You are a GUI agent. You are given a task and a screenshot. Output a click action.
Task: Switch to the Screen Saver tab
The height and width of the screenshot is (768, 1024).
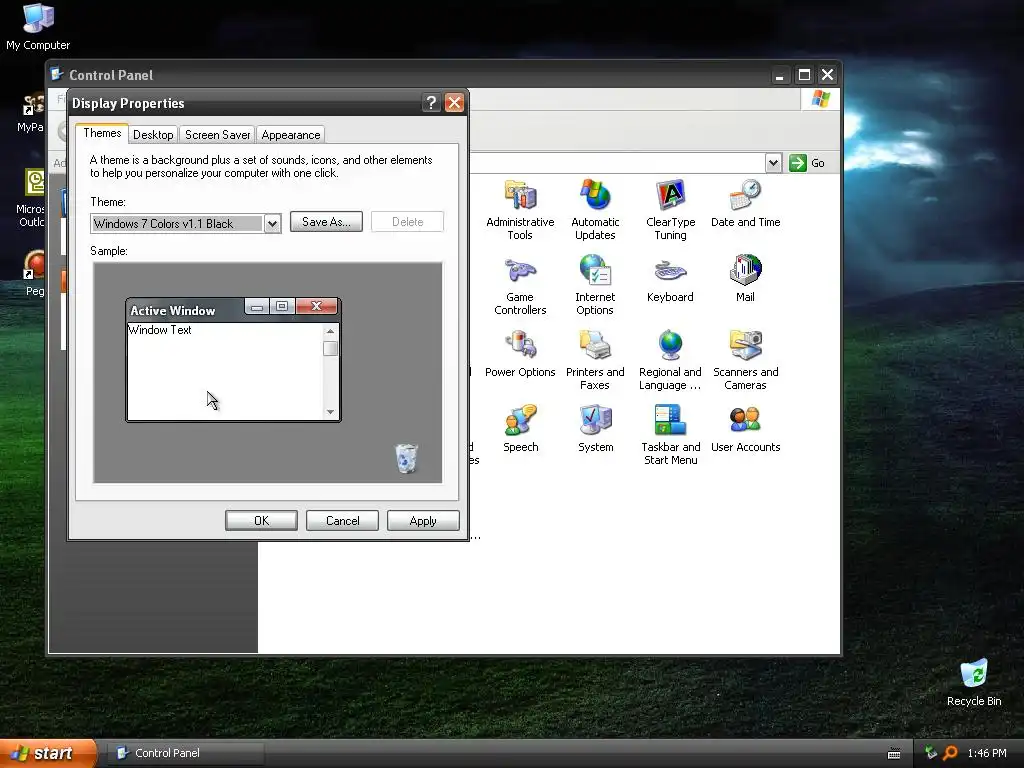pos(217,135)
